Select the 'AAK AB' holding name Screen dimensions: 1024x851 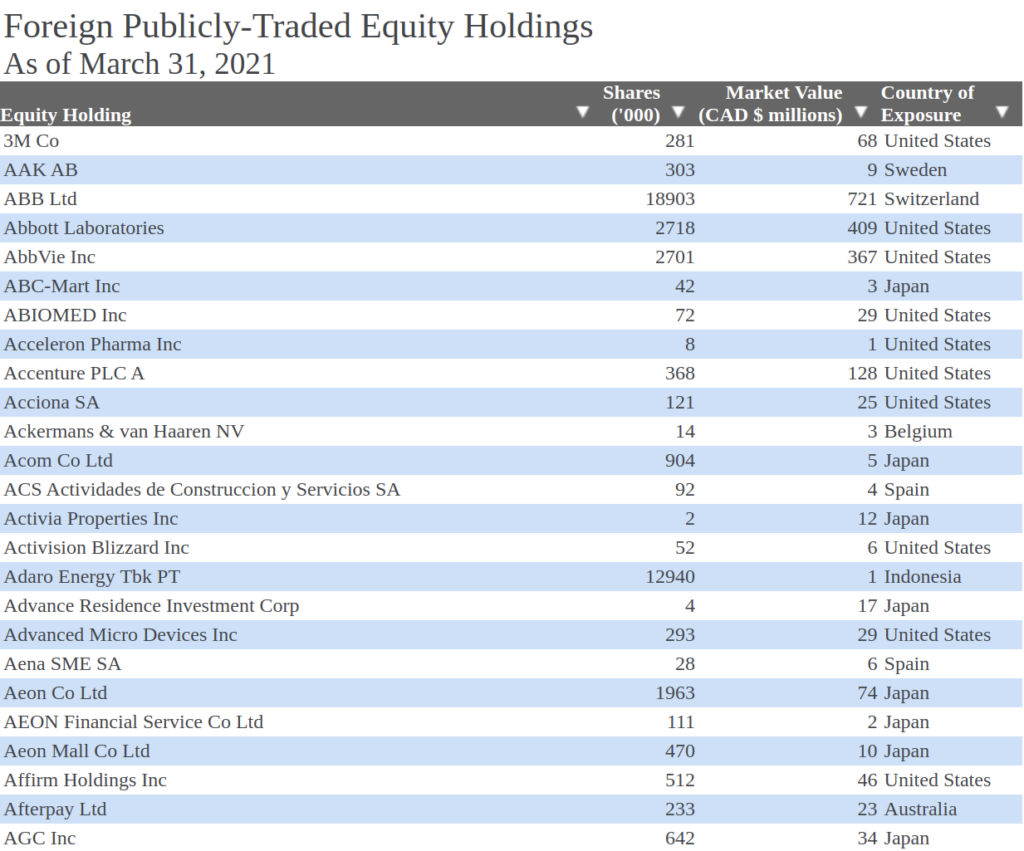pos(40,170)
